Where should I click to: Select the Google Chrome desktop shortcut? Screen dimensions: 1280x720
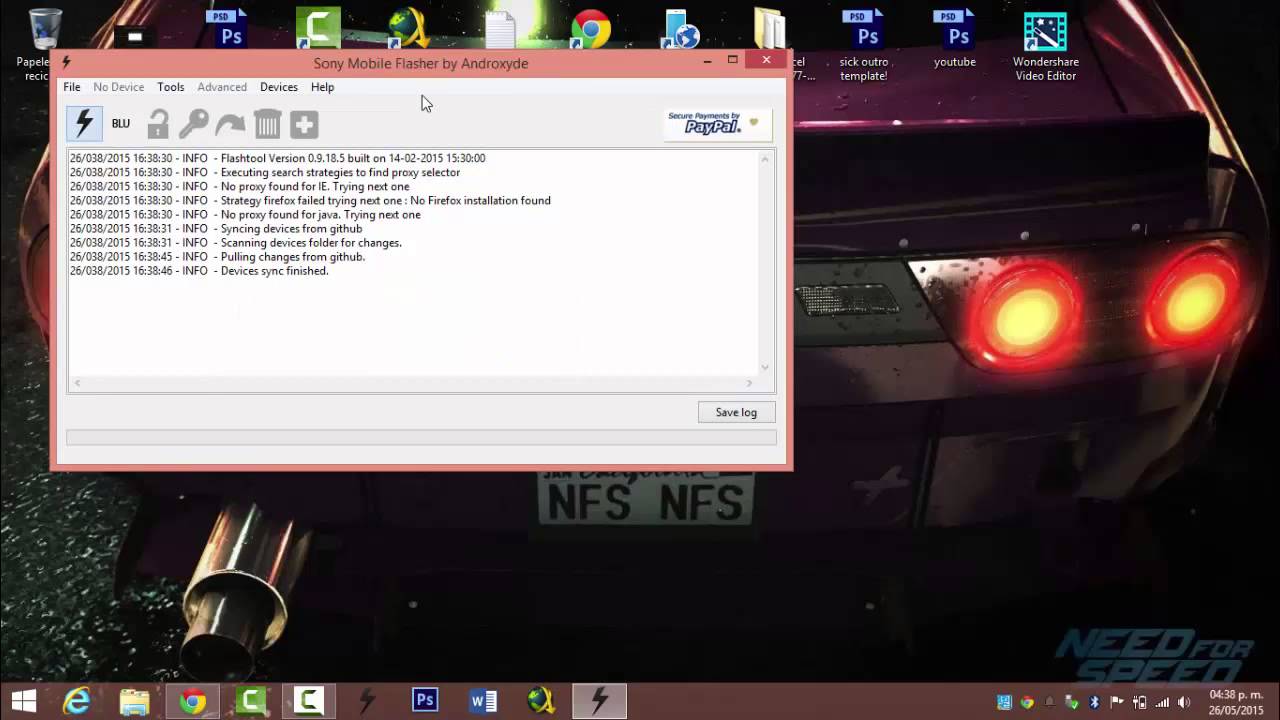[591, 29]
